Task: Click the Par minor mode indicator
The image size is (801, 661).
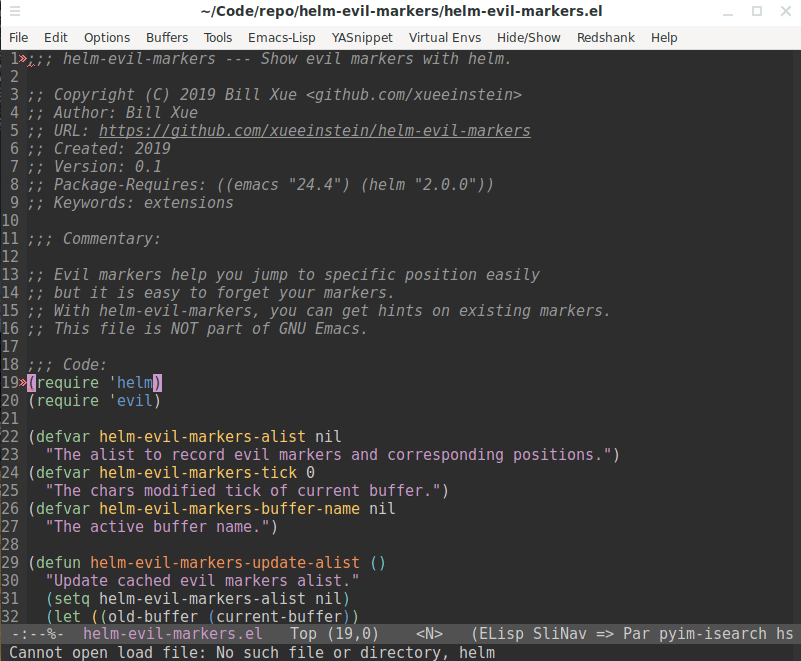Action: 636,634
